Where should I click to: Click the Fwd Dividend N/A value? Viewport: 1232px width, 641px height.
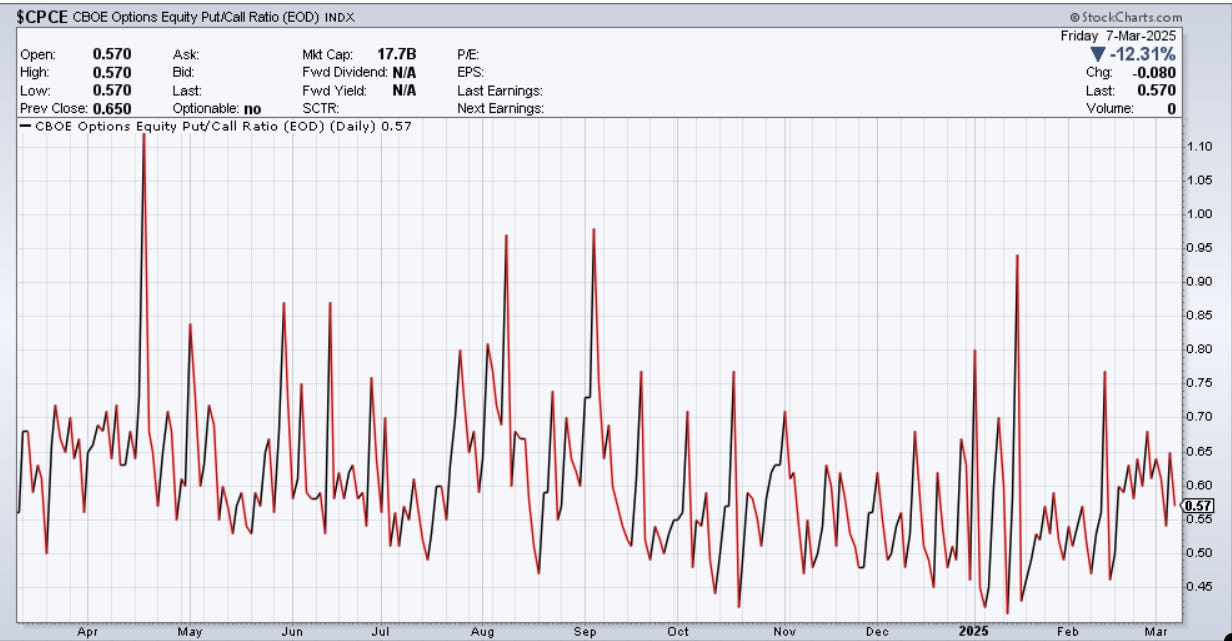pos(404,73)
